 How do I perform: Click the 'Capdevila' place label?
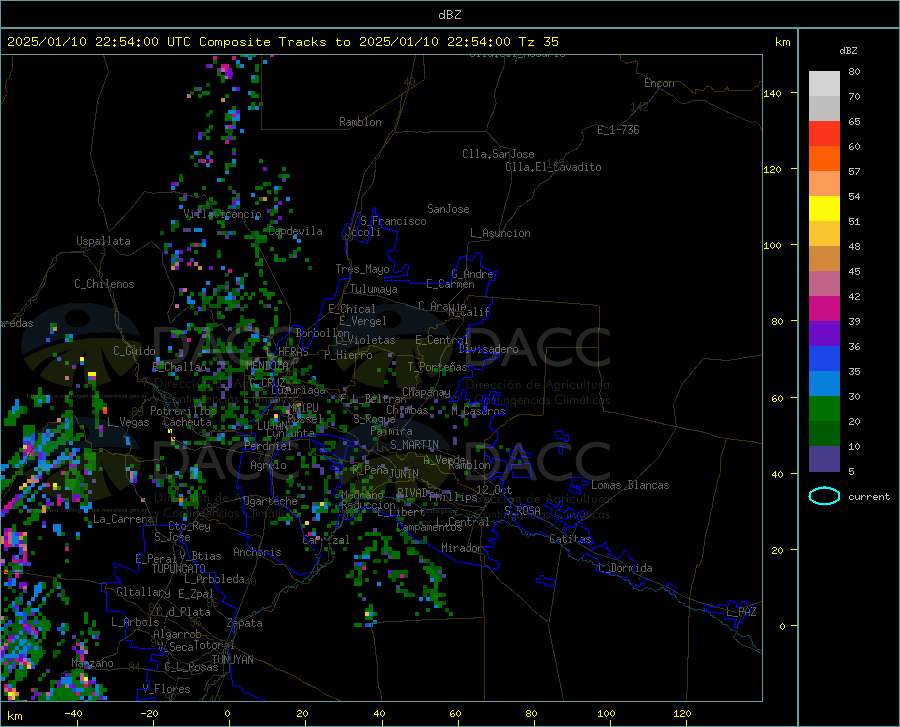(x=295, y=231)
